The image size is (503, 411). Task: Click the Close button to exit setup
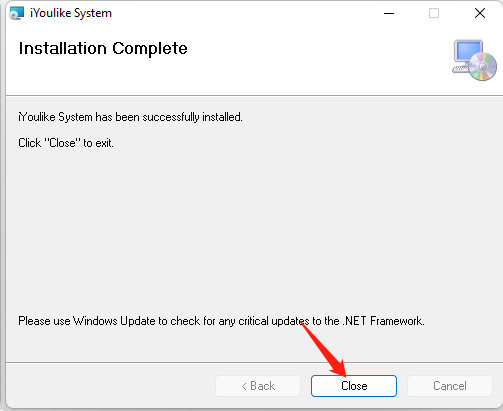354,386
